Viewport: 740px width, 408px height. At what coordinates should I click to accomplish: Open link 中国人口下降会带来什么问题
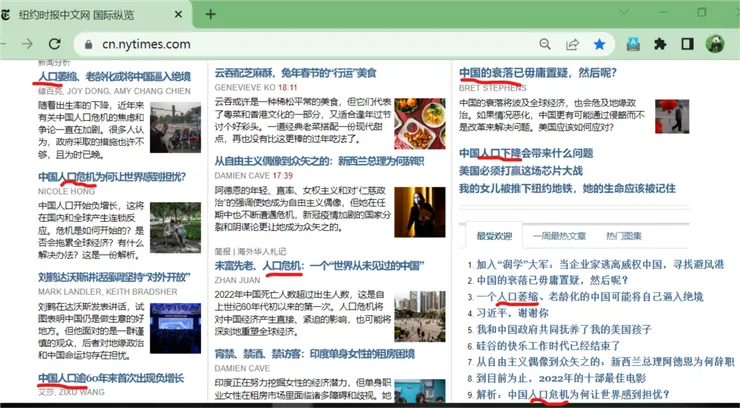[526, 153]
